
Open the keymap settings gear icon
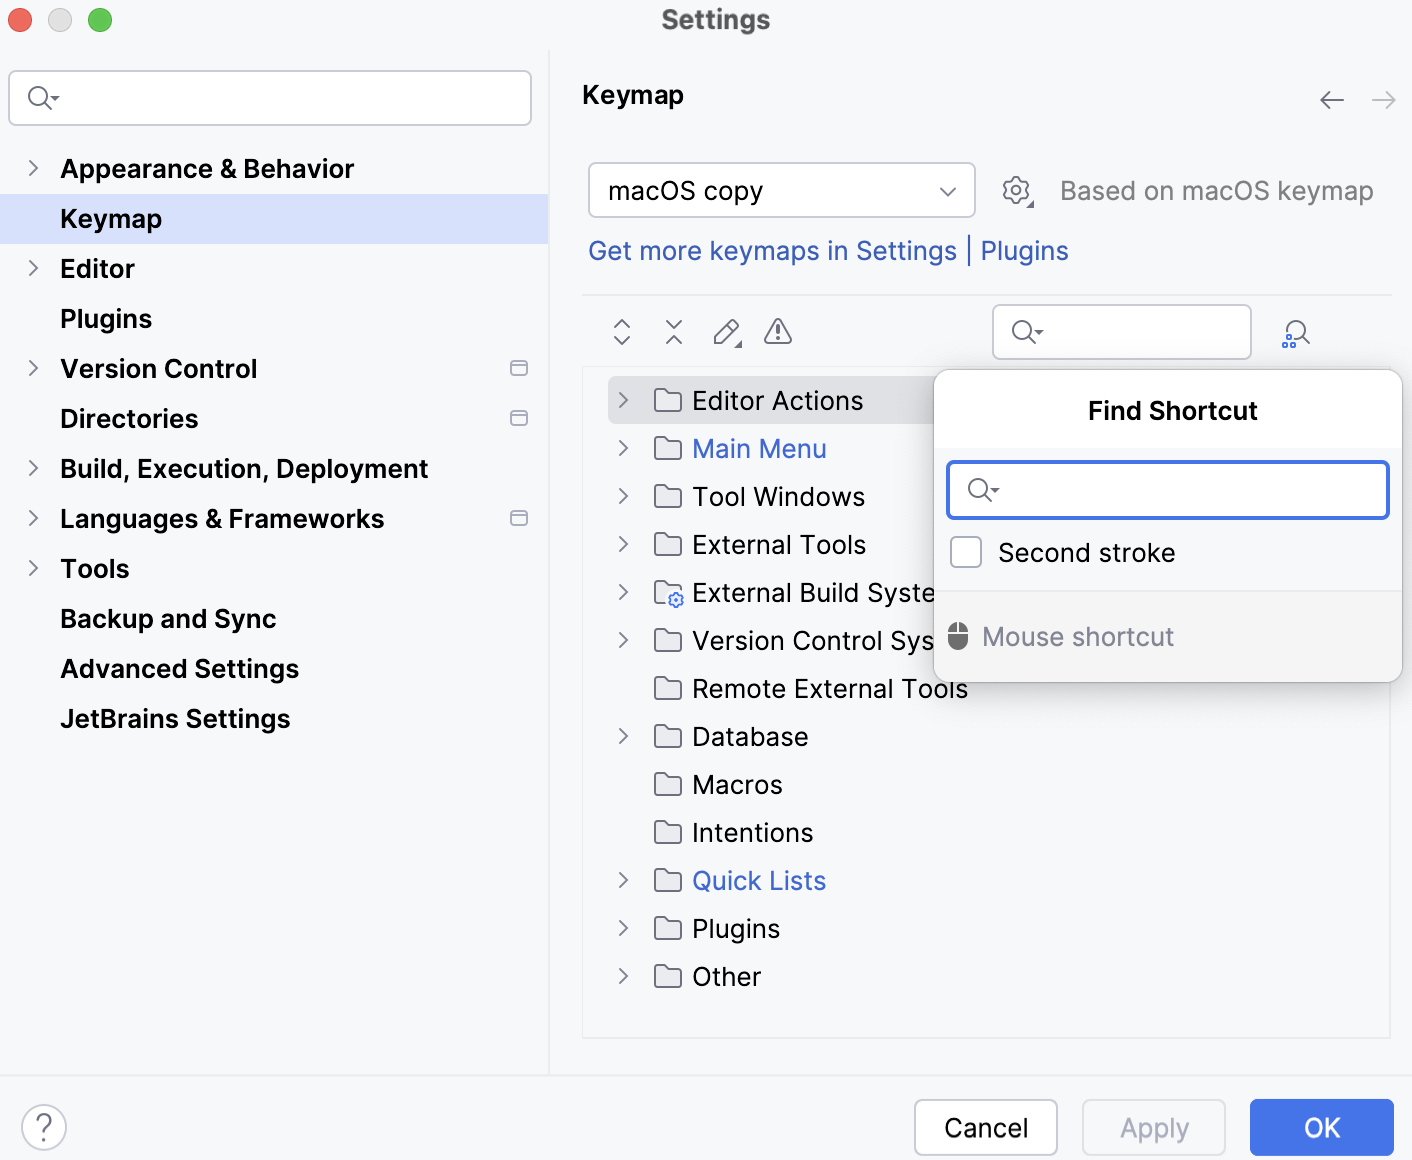click(x=1016, y=190)
